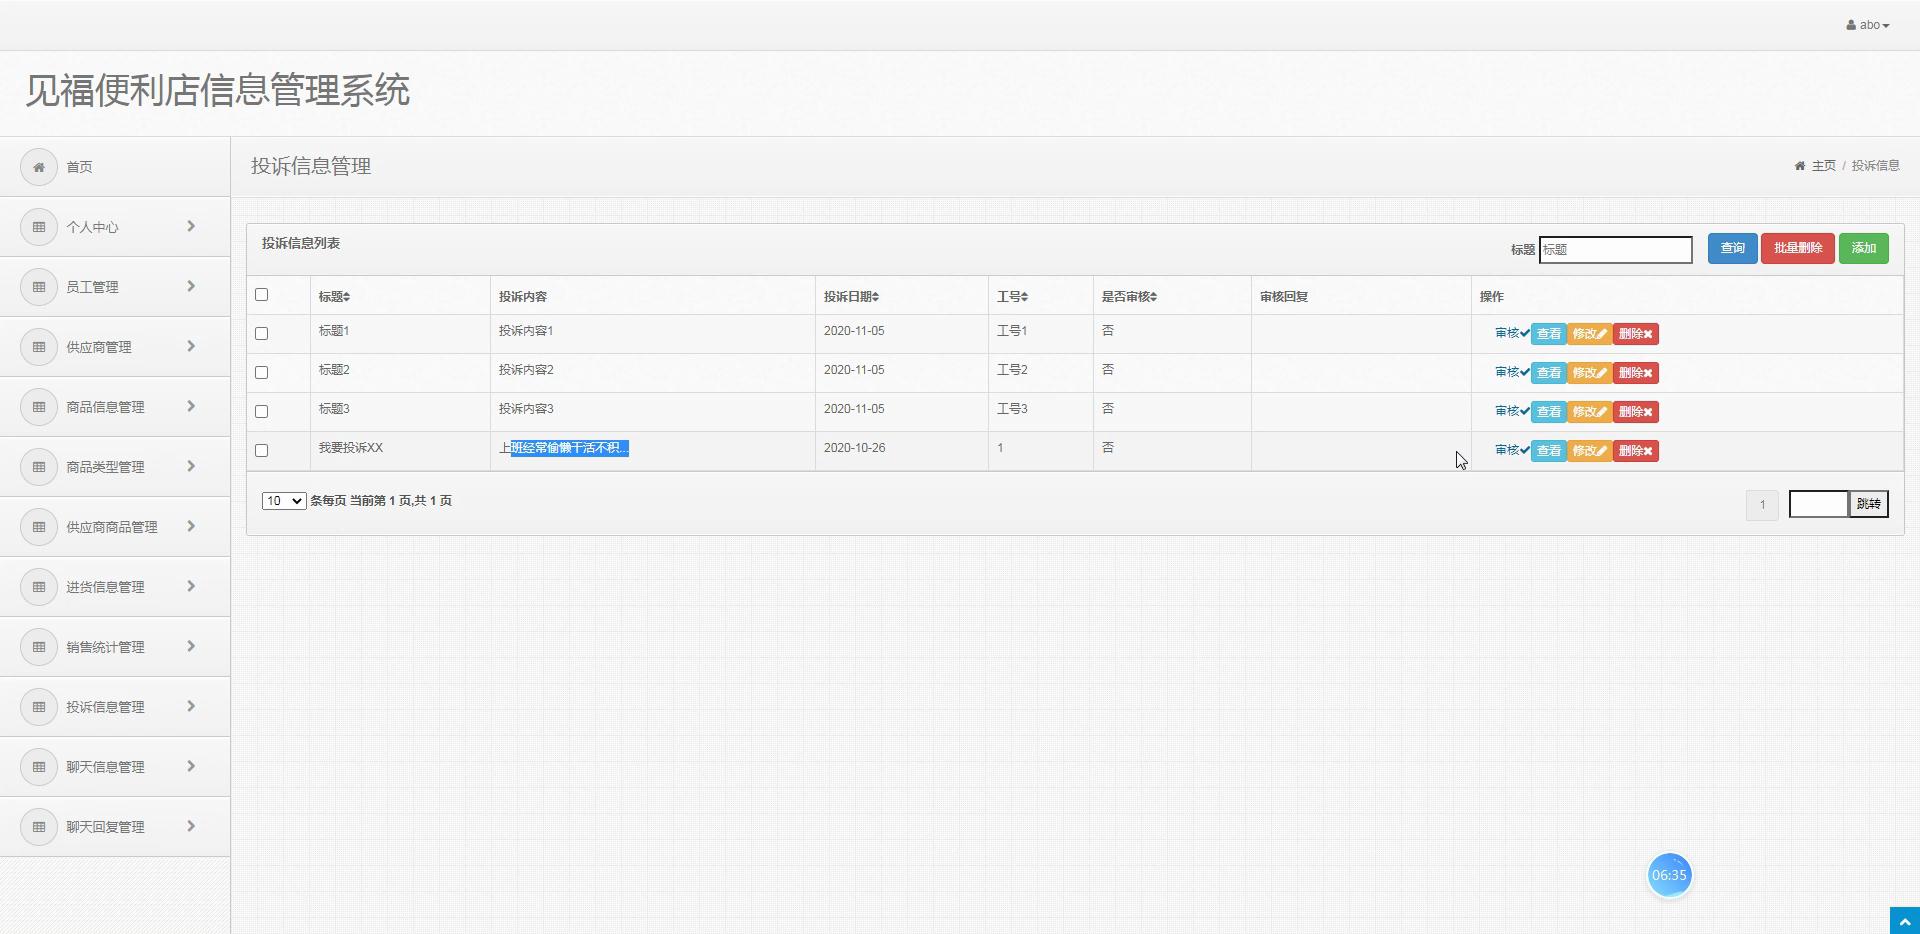Expand the 个人中心 sidebar chevron

[191, 226]
